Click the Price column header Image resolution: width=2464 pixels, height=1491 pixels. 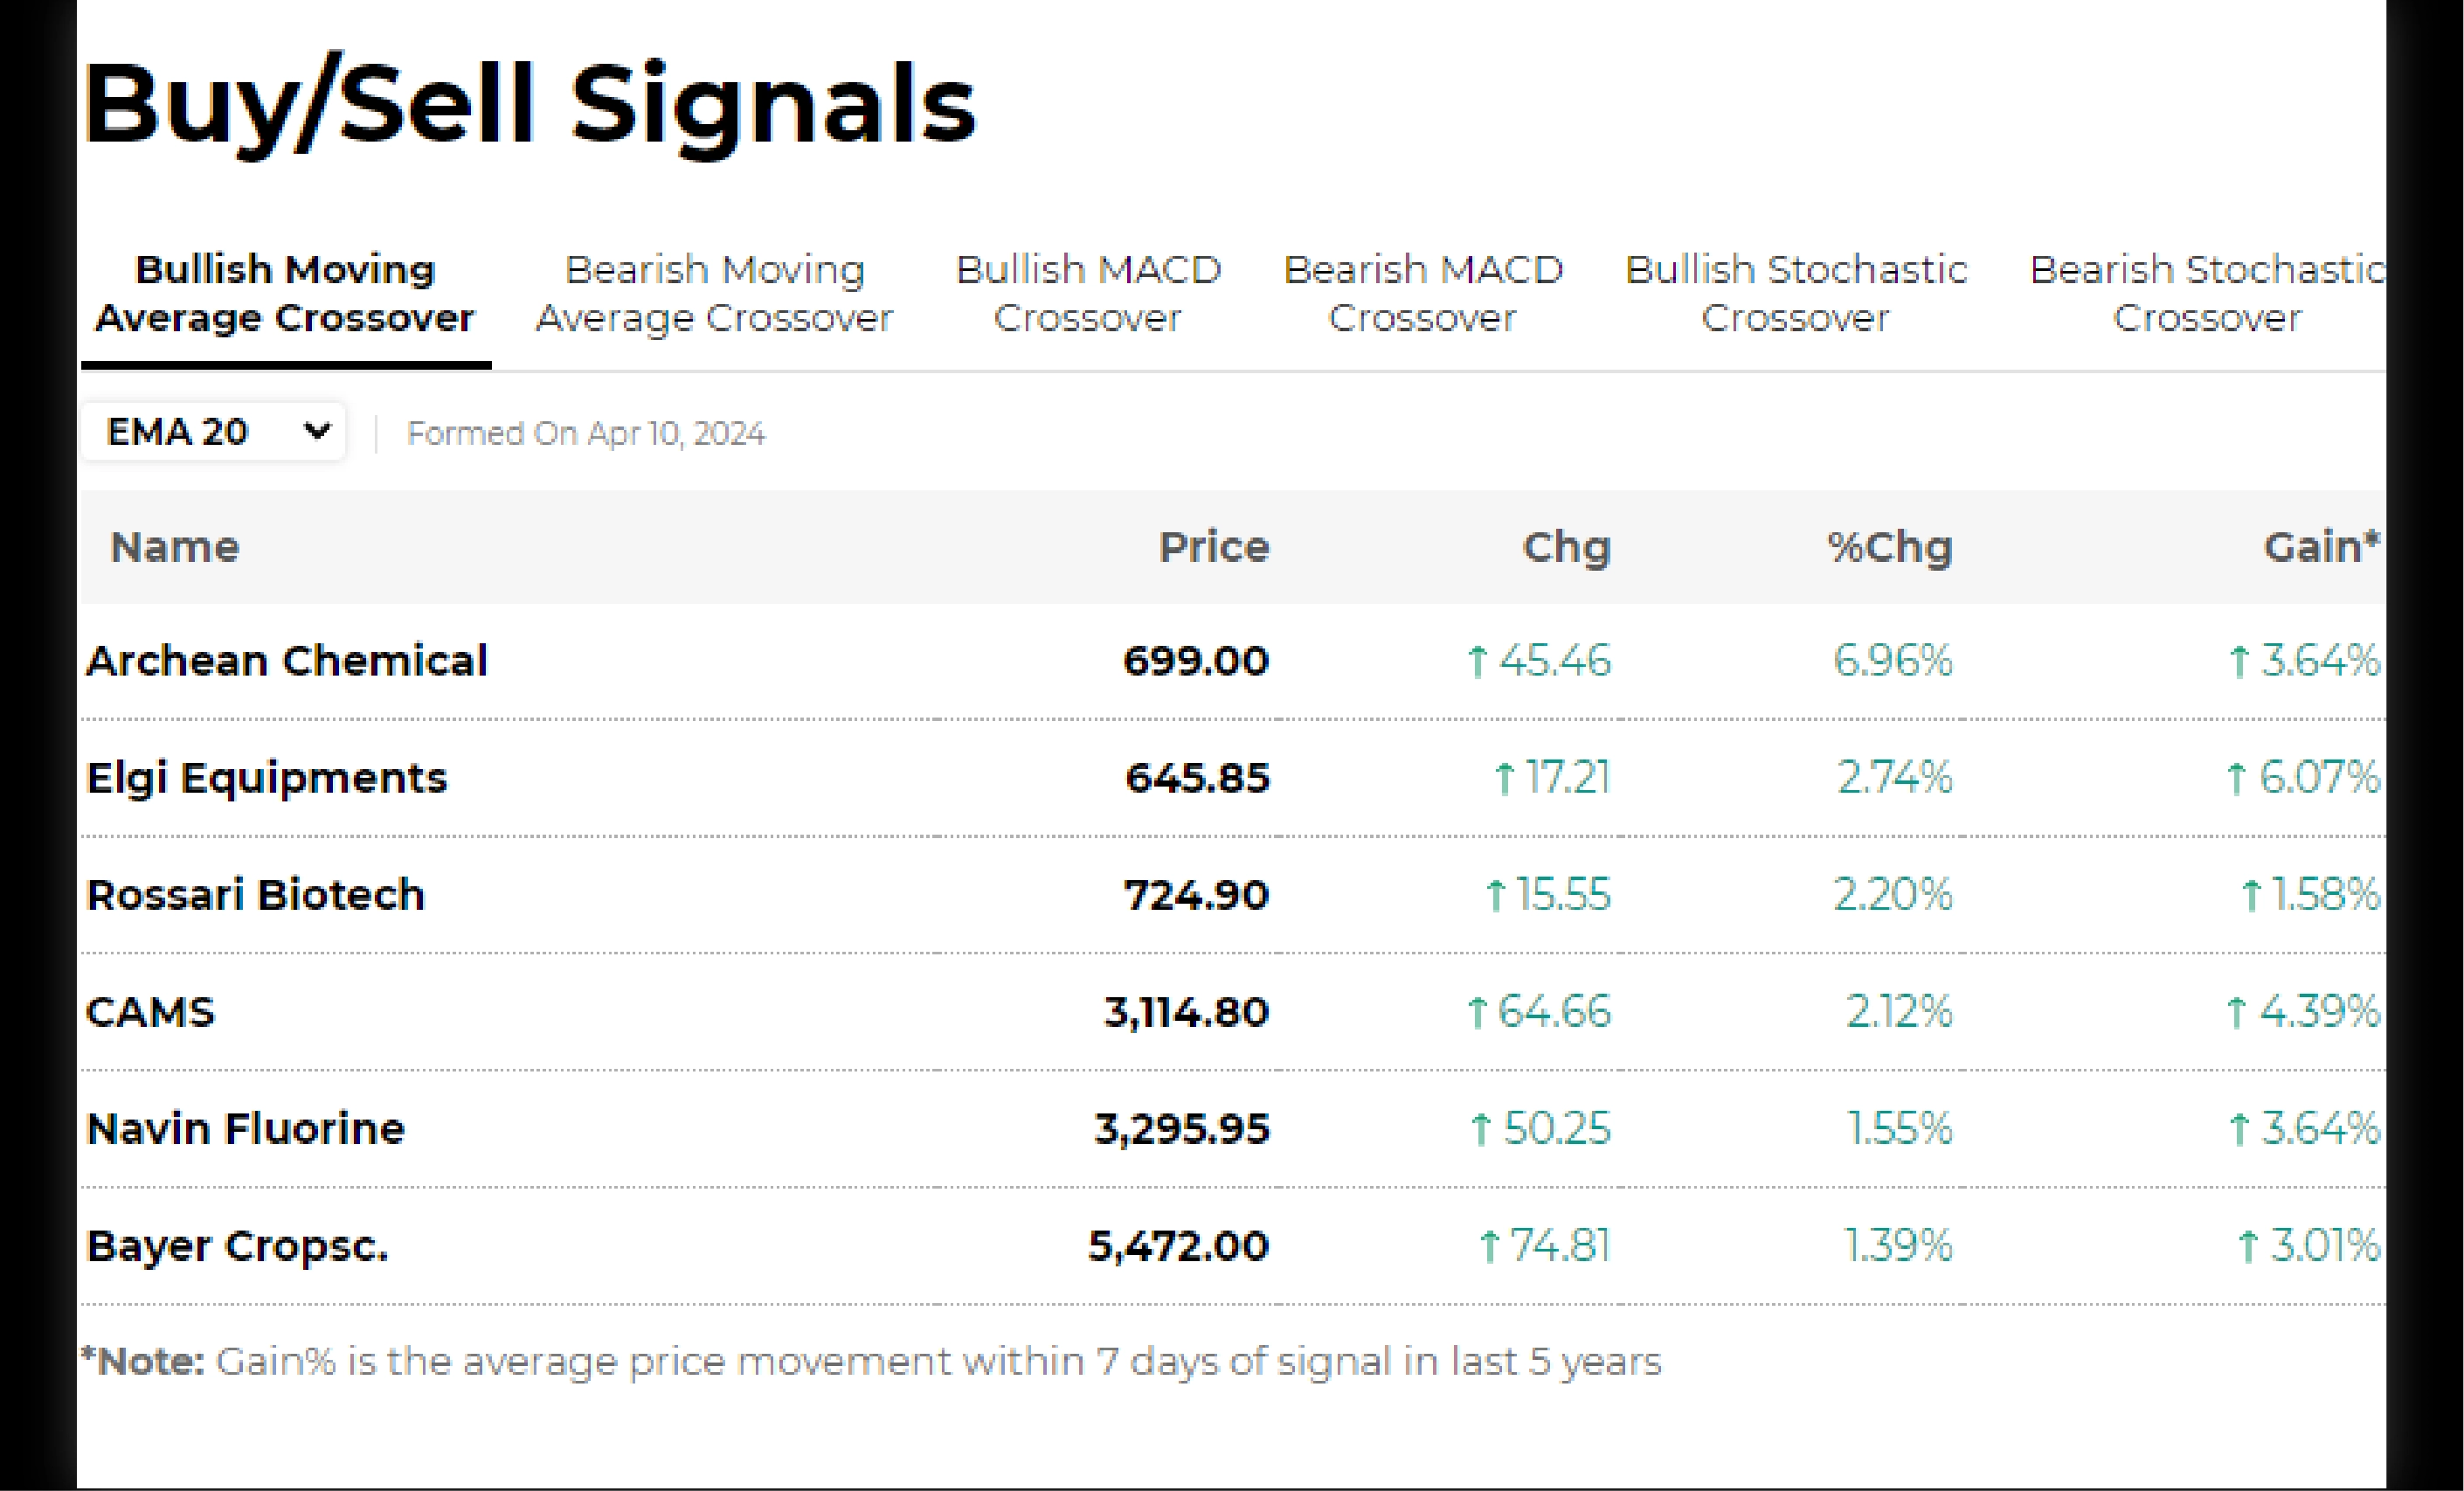point(1213,547)
